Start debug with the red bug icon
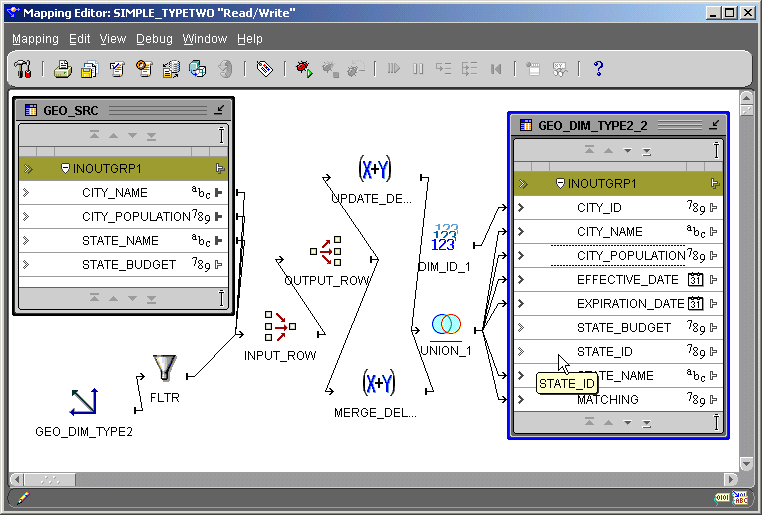The width and height of the screenshot is (762, 515). point(304,69)
